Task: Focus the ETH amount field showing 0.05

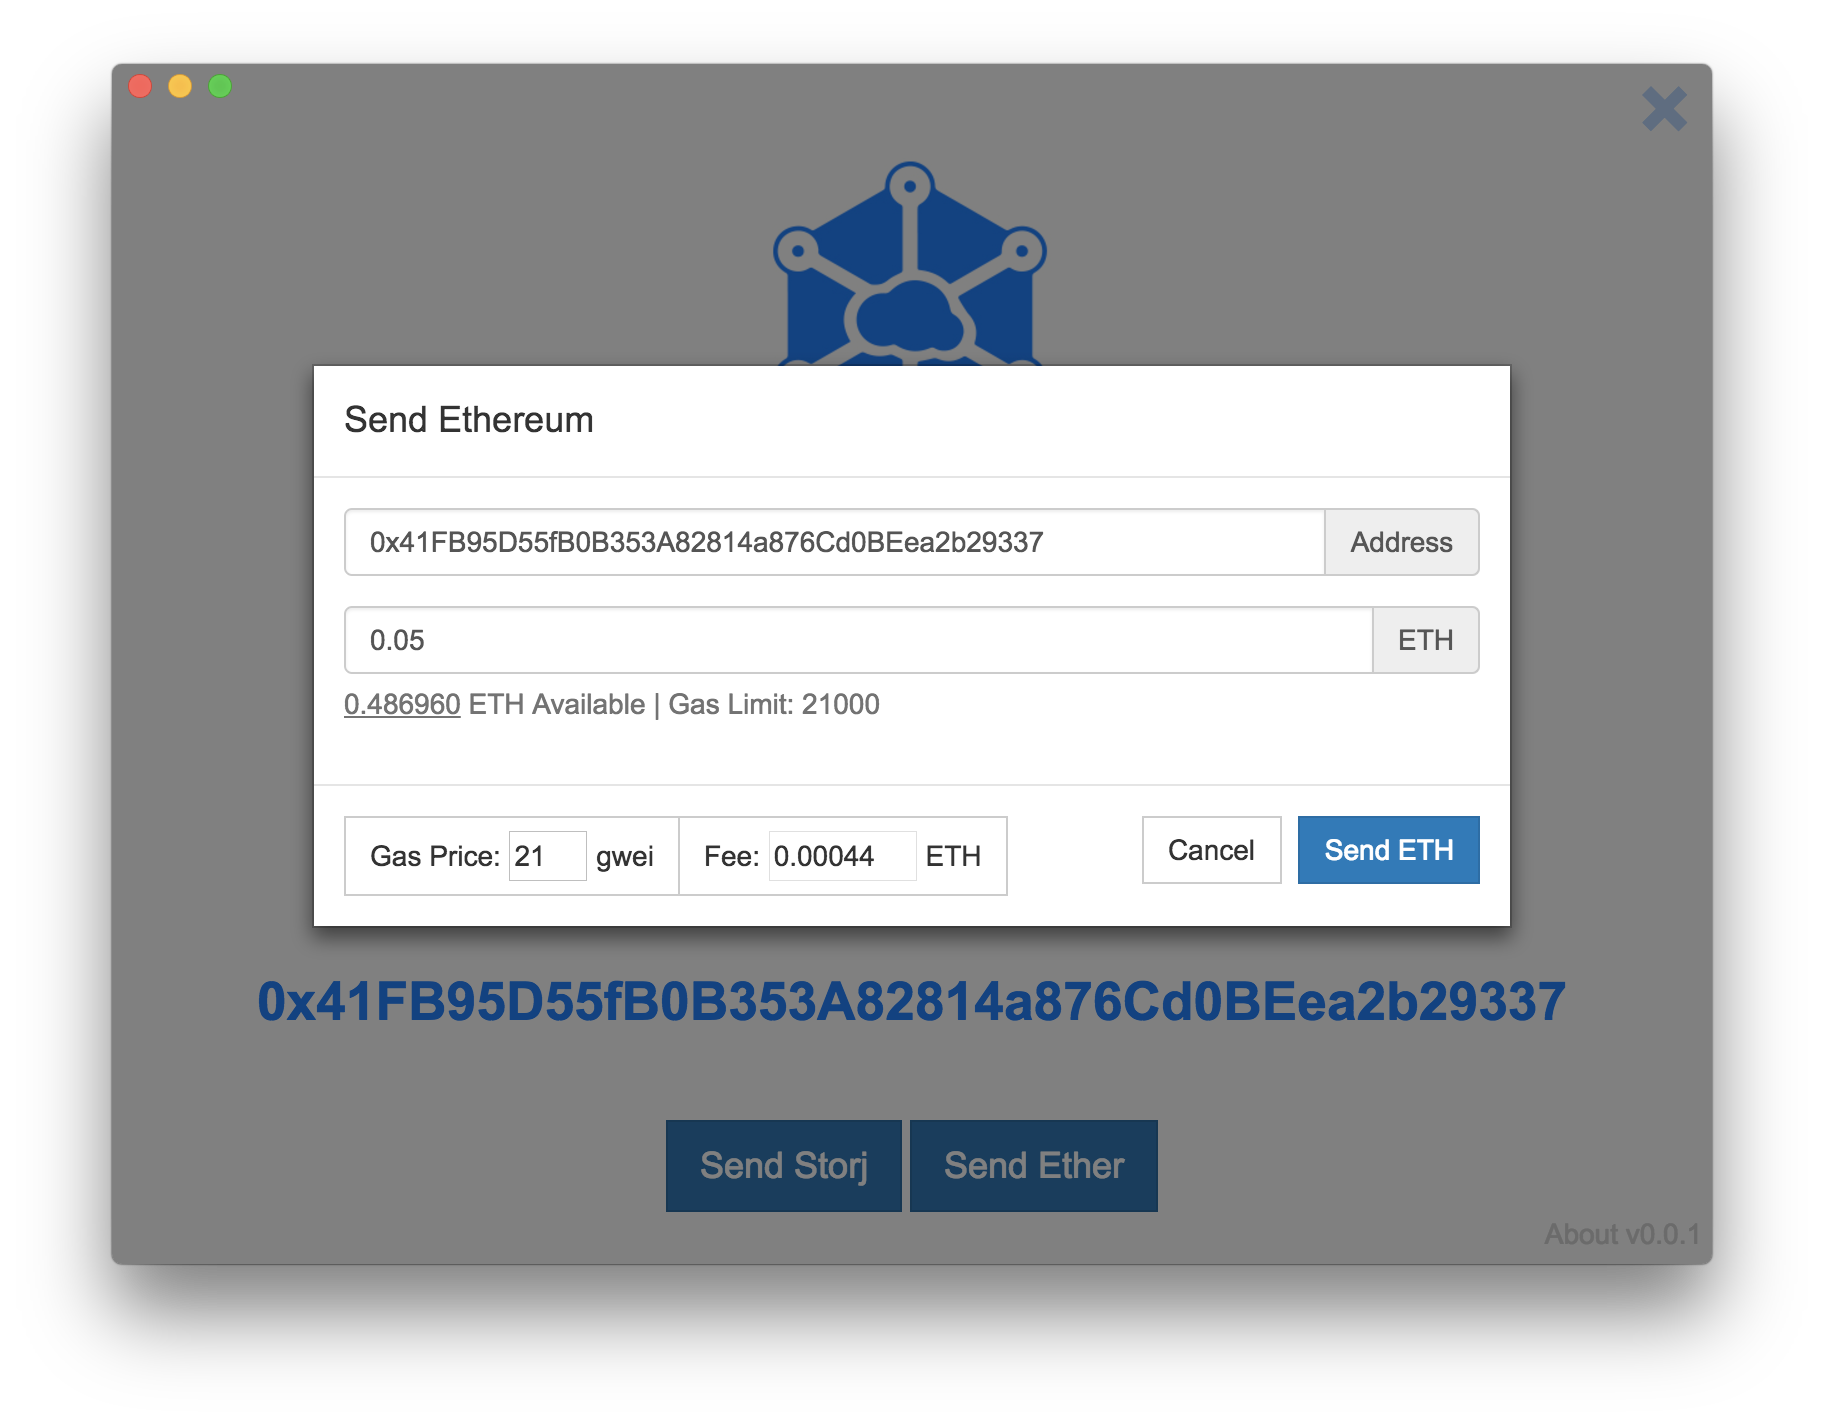Action: (859, 640)
